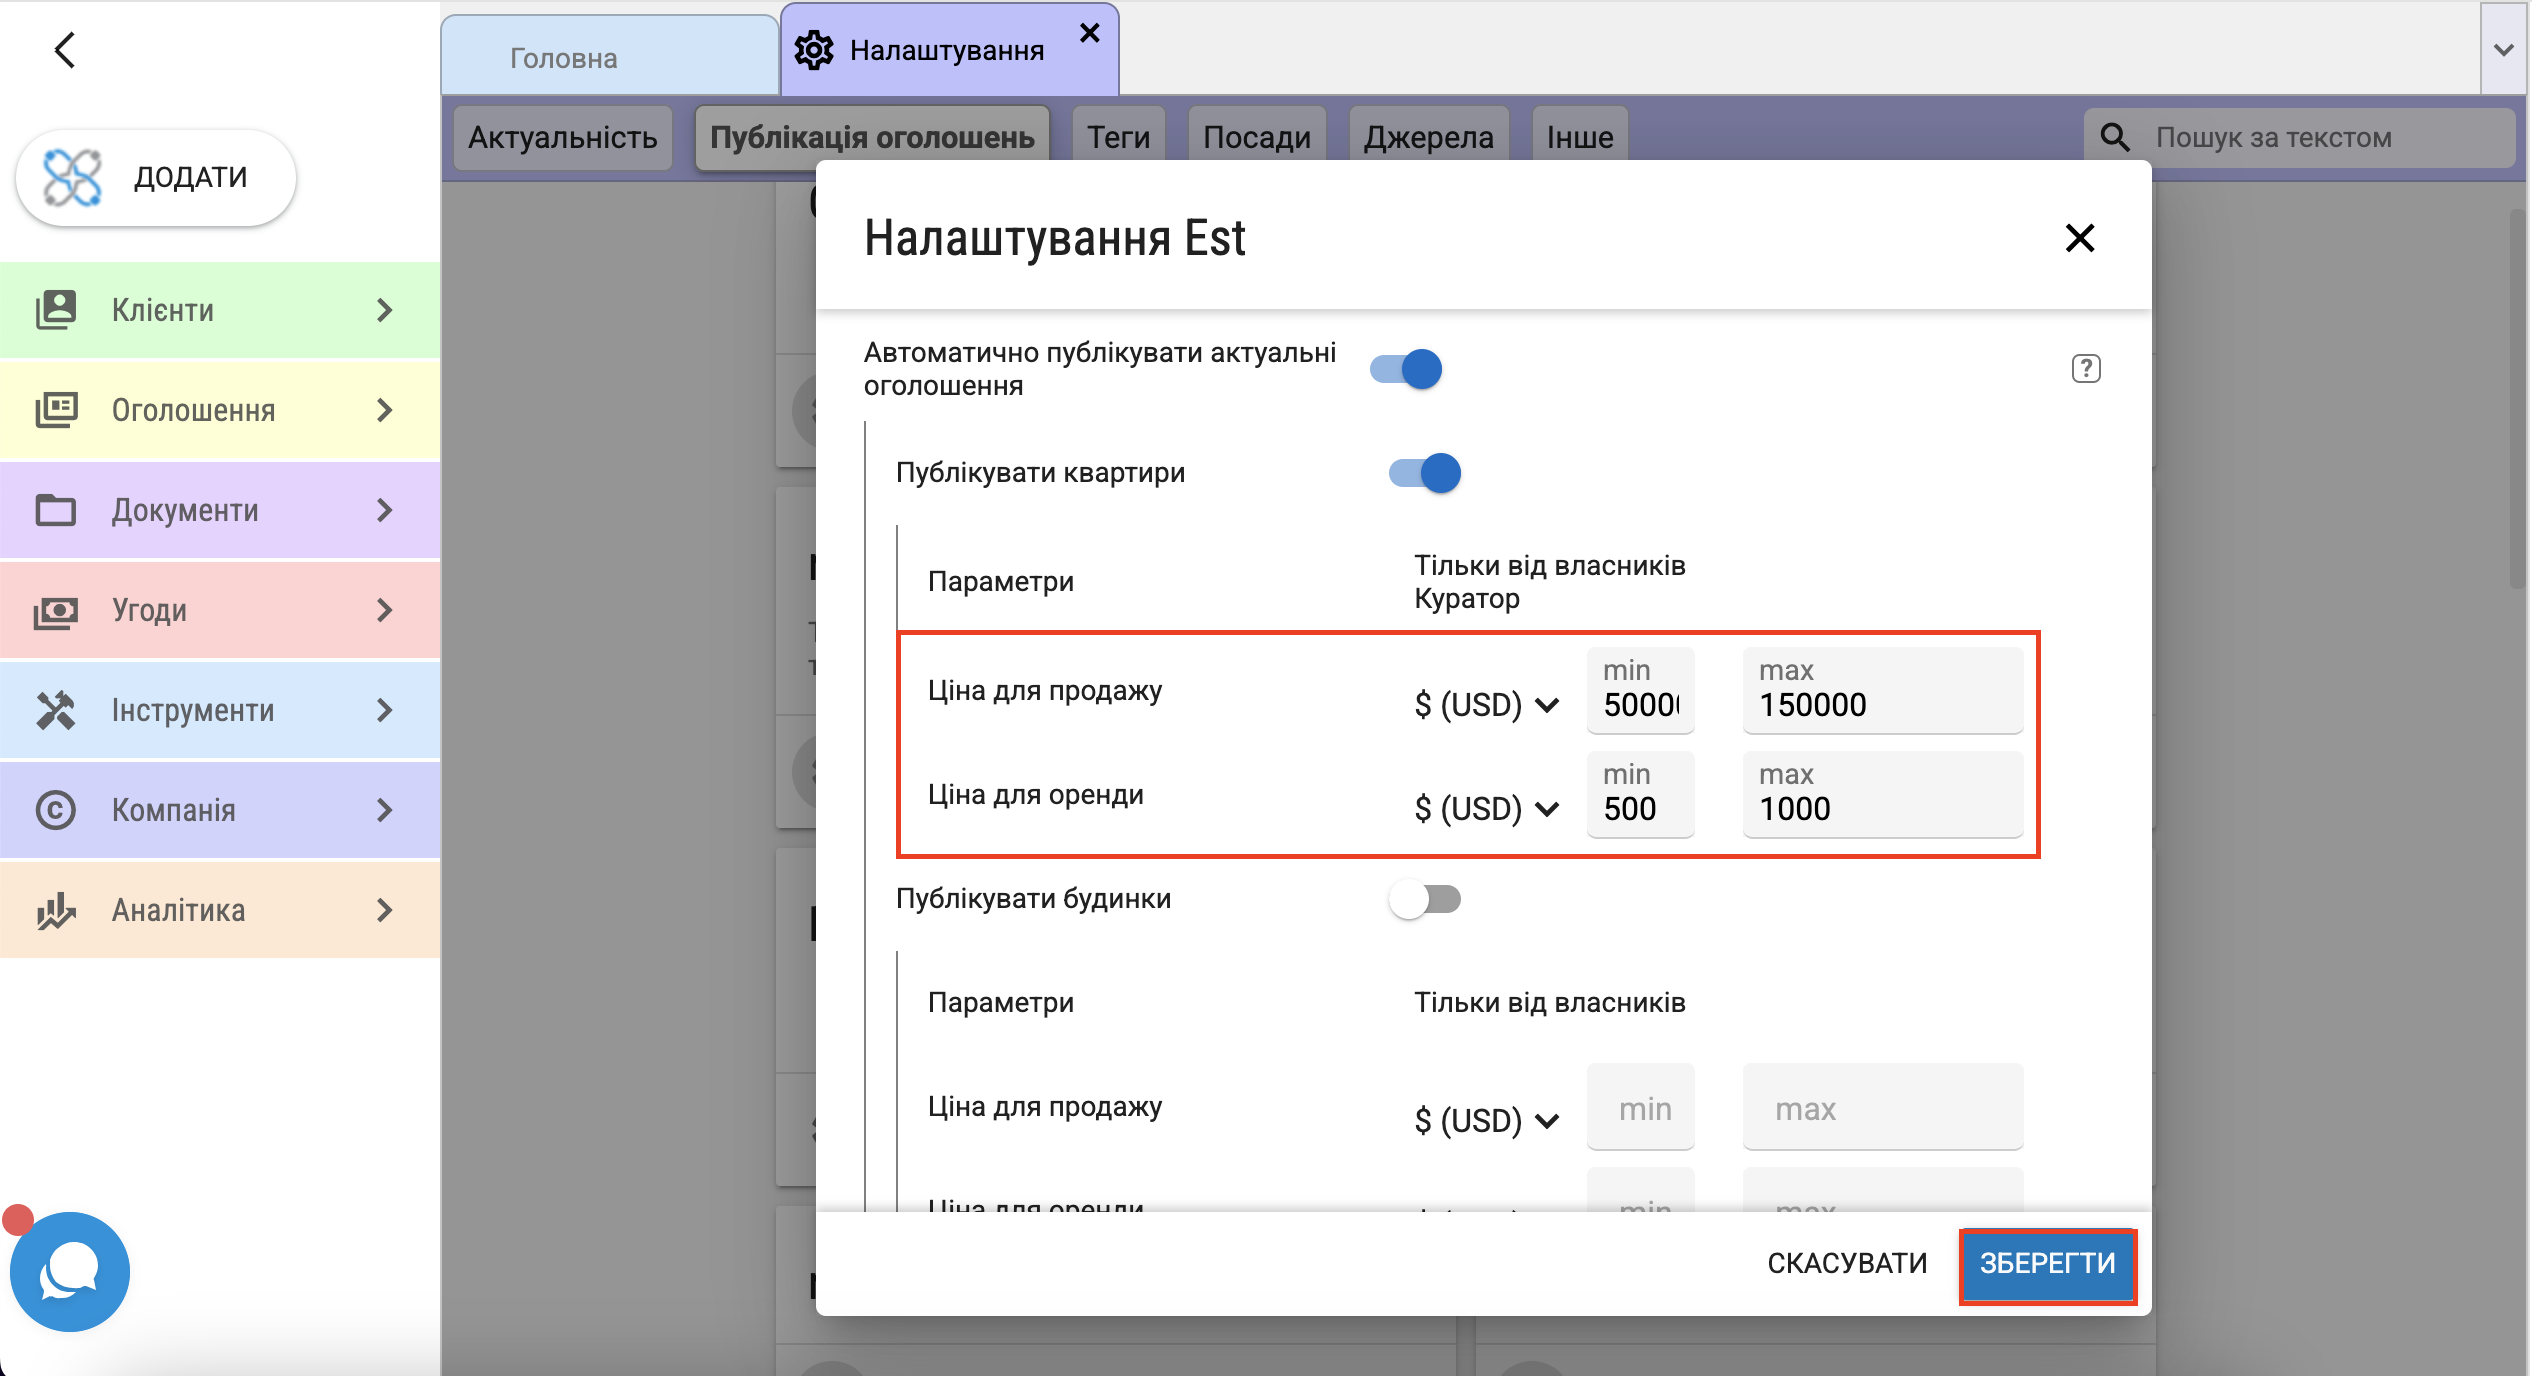Click the back arrow icon in sidebar
Image resolution: width=2532 pixels, height=1376 pixels.
click(65, 49)
